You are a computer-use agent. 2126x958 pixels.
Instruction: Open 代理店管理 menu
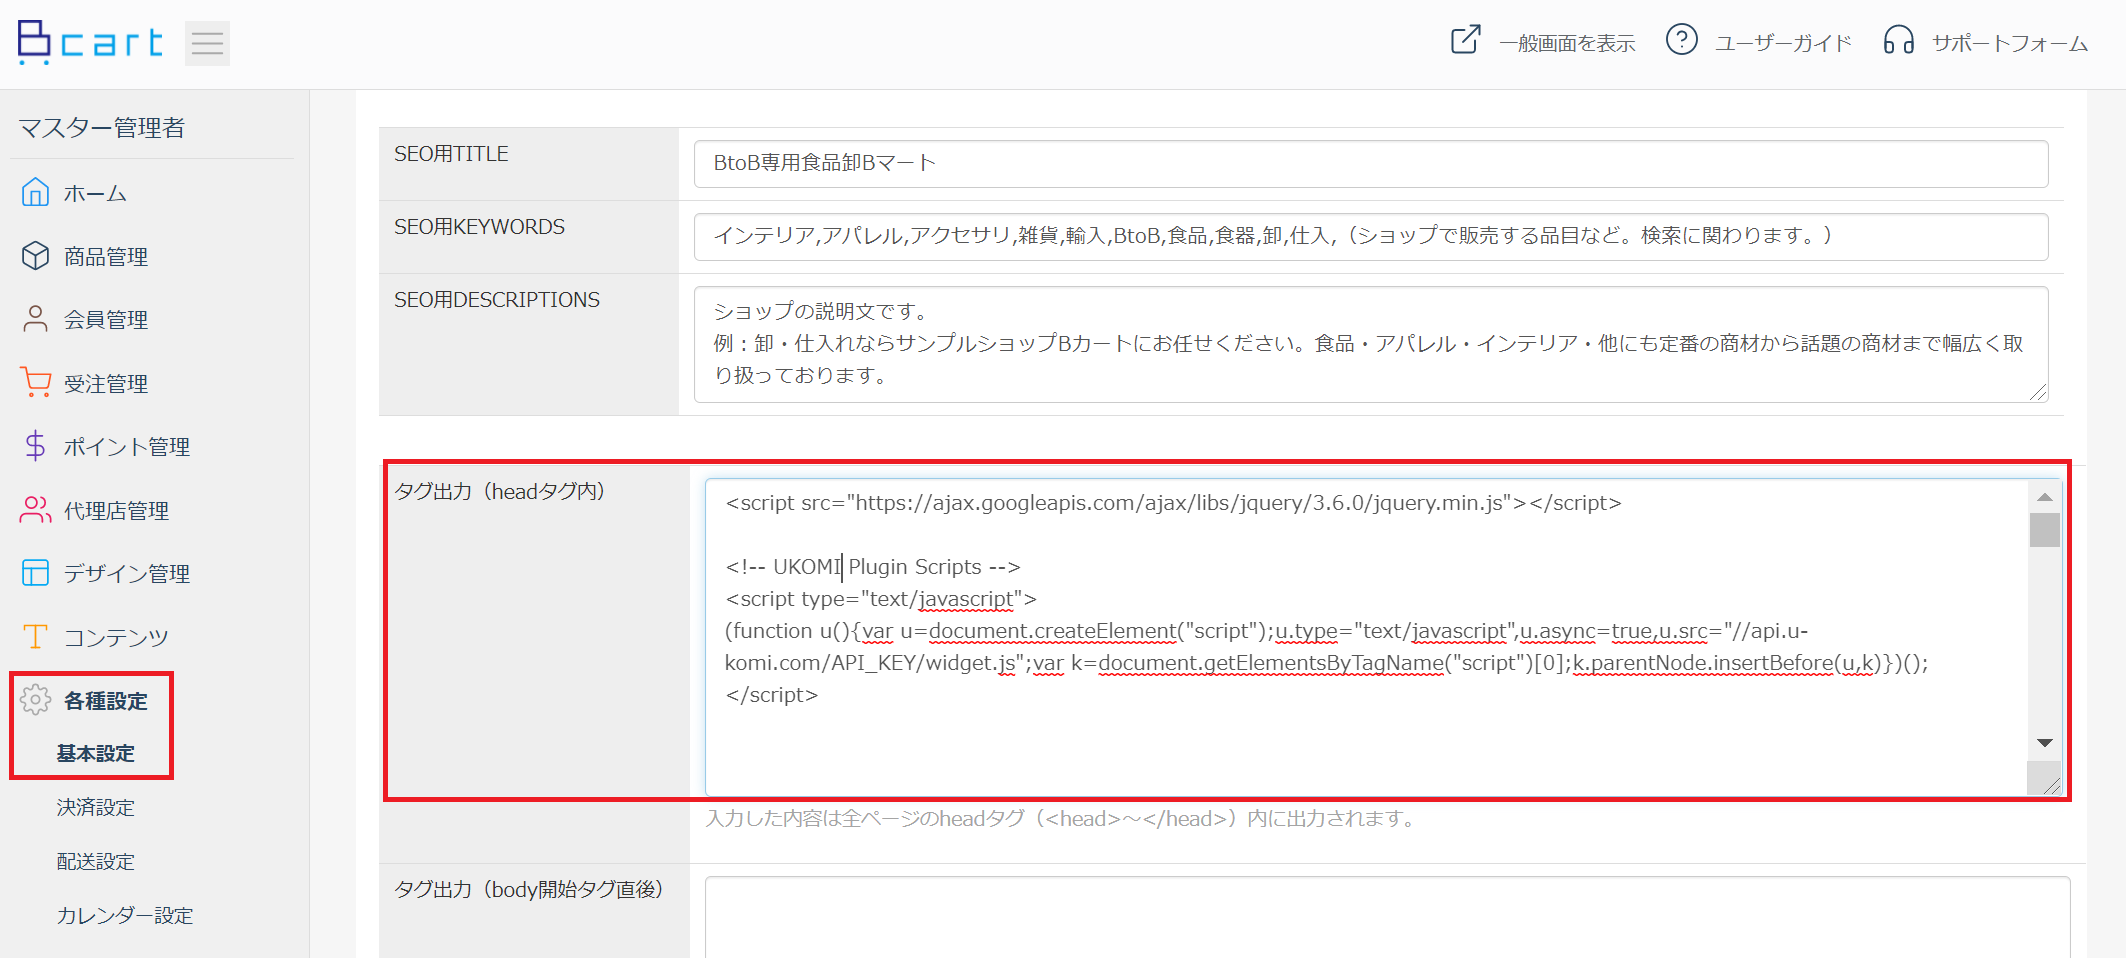click(x=116, y=511)
